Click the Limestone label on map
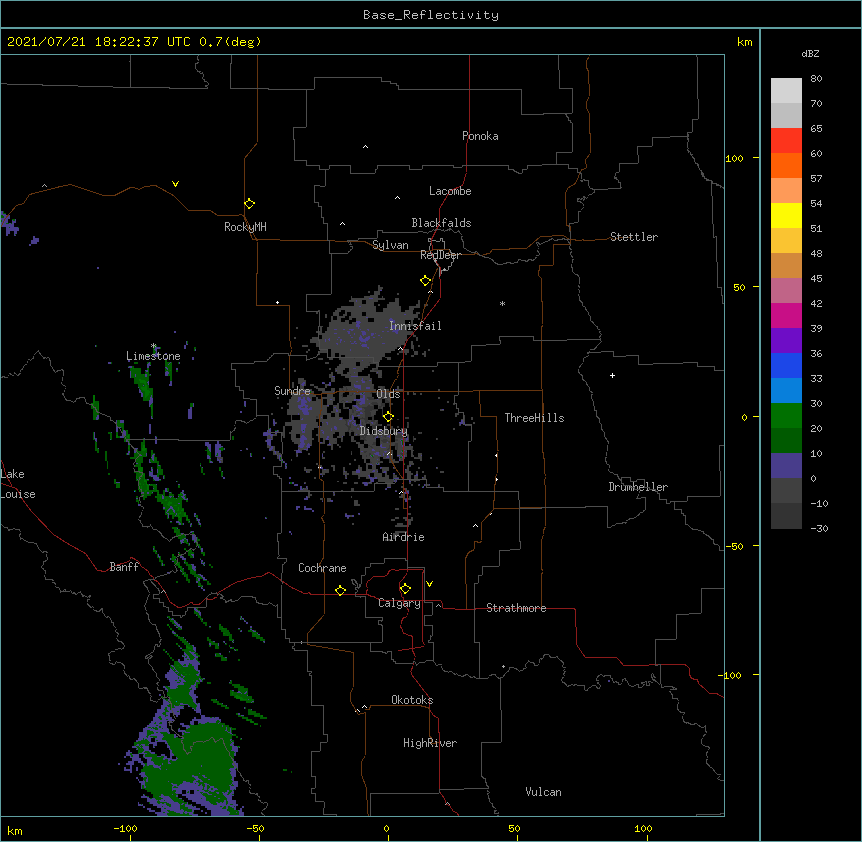 [153, 356]
